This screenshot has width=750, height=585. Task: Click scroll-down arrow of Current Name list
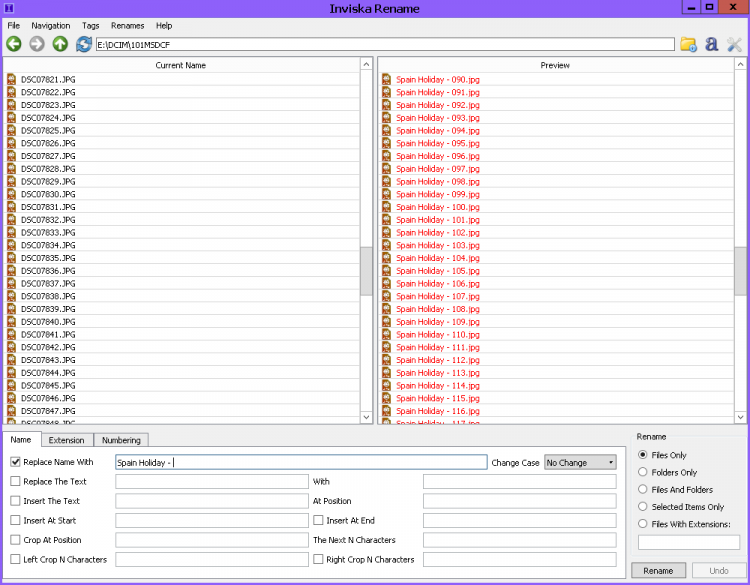[x=366, y=417]
